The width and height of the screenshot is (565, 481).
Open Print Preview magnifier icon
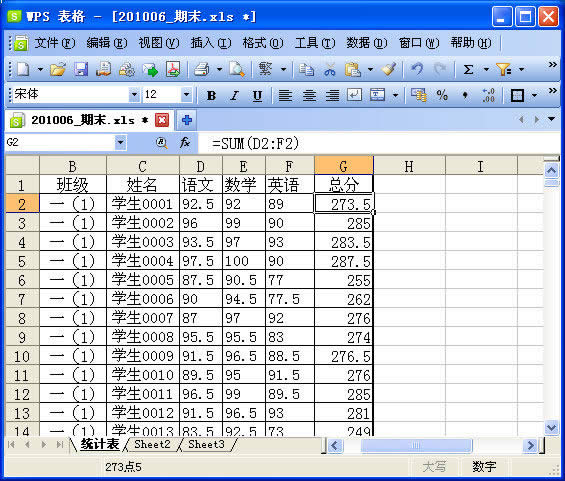(237, 69)
